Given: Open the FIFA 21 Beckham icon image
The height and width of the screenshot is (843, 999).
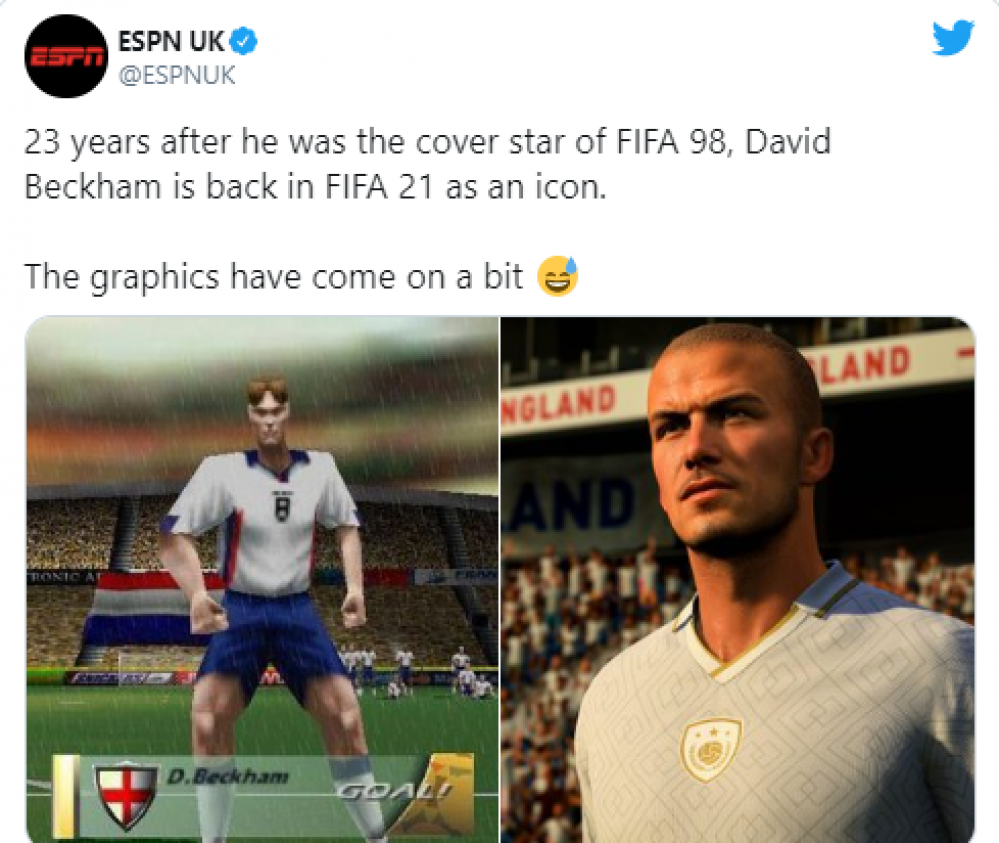Looking at the screenshot, I should [x=738, y=579].
